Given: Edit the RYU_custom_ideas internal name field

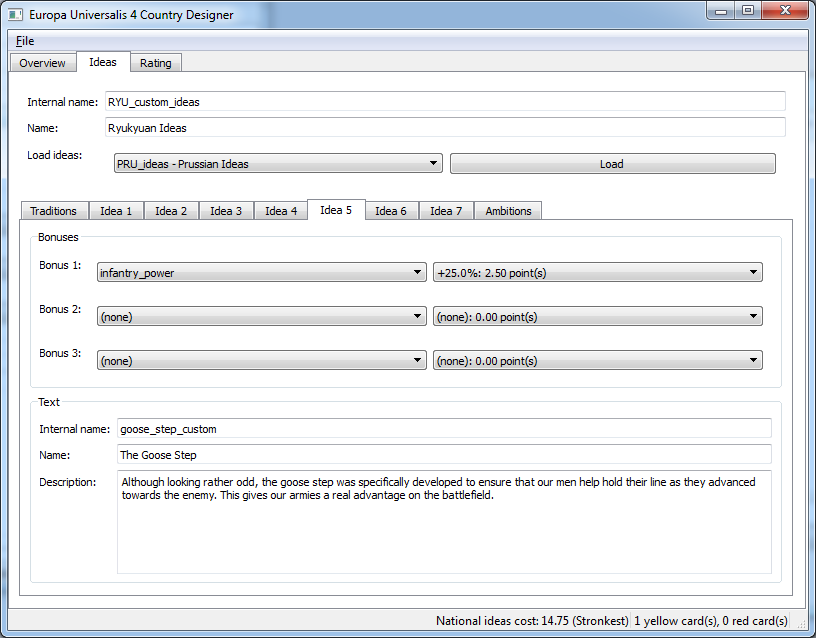Looking at the screenshot, I should [x=445, y=101].
